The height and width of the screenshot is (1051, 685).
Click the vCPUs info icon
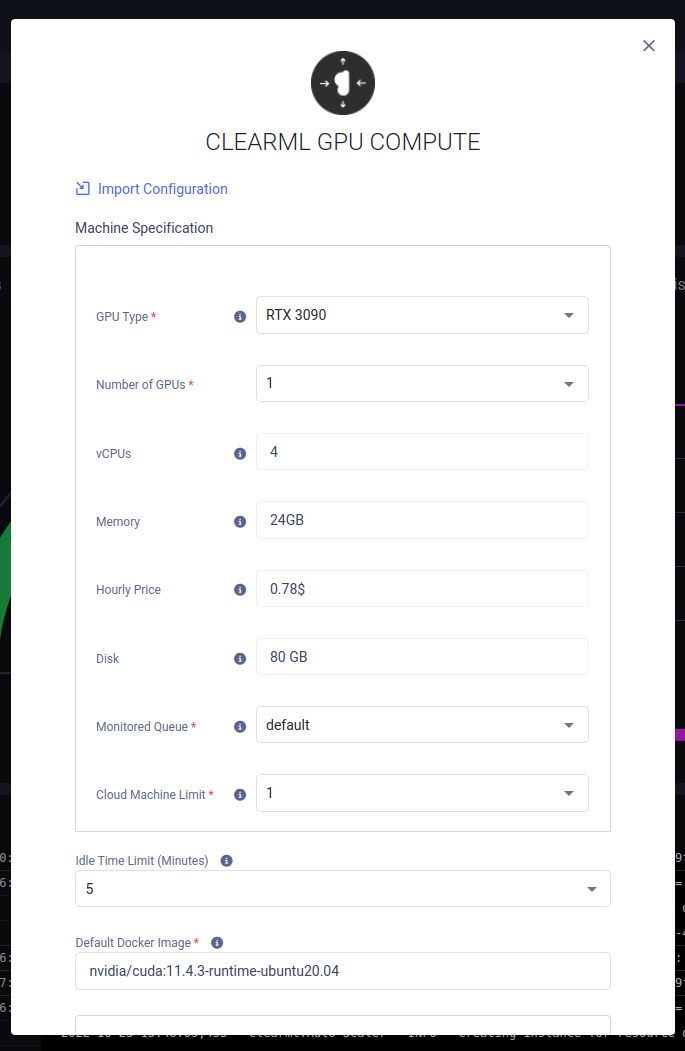(240, 453)
